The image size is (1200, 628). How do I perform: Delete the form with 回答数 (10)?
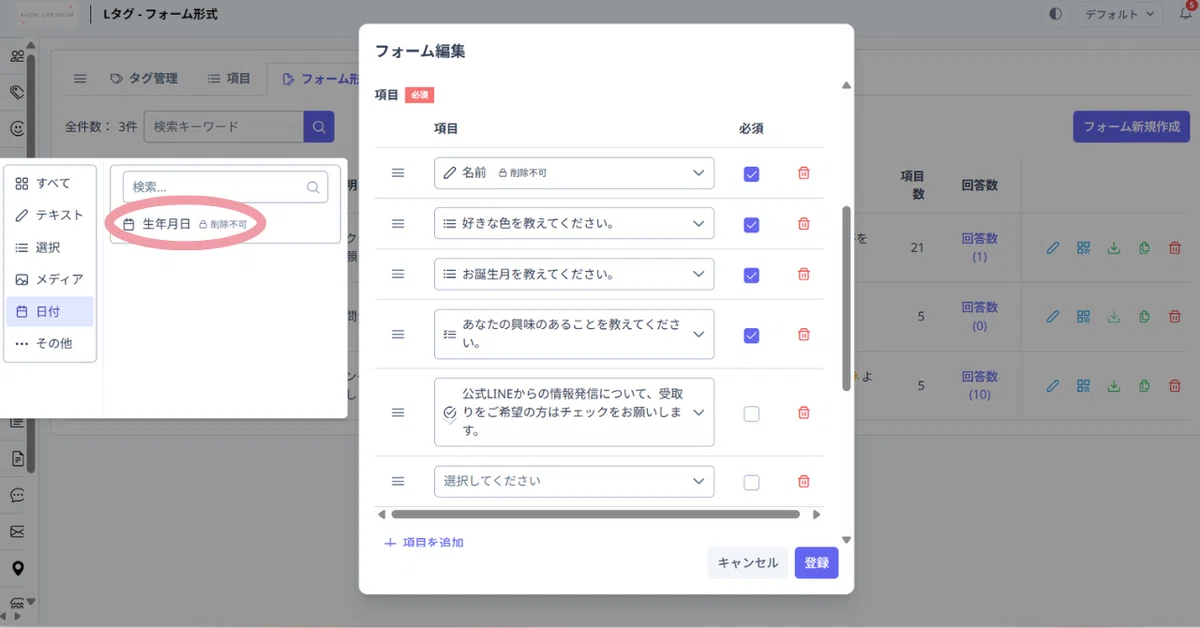pos(1175,385)
